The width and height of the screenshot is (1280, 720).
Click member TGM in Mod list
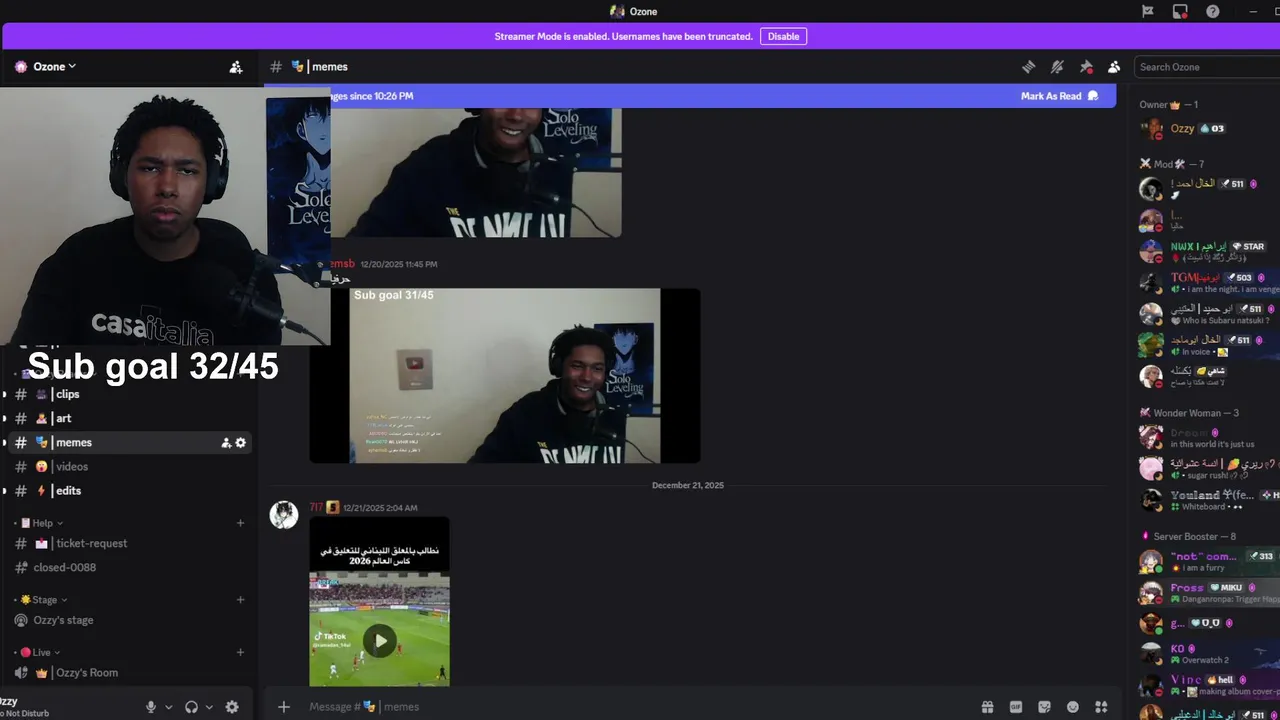[1209, 282]
